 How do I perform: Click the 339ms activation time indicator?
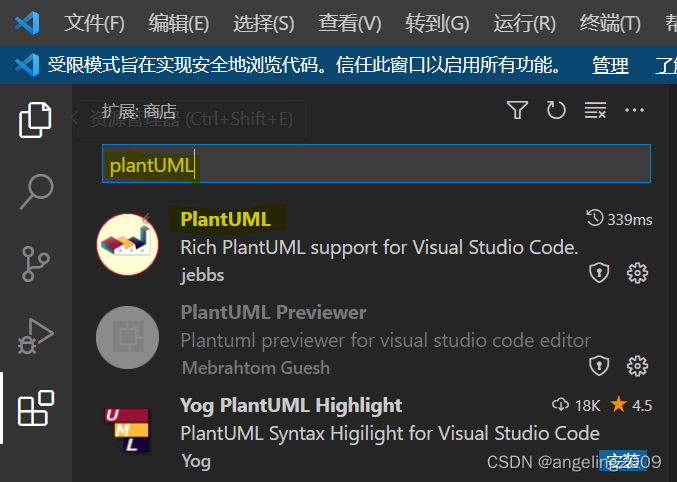620,219
